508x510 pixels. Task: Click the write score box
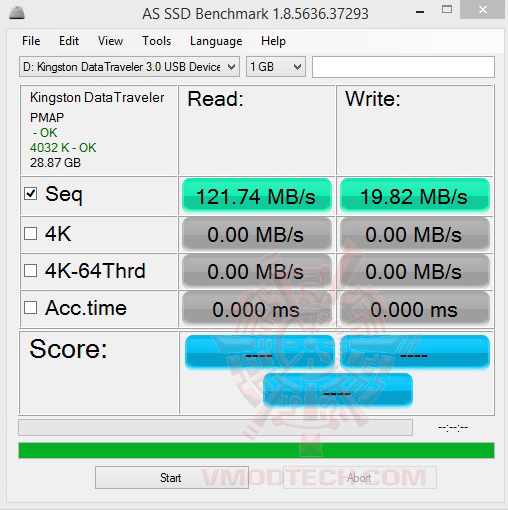(415, 352)
